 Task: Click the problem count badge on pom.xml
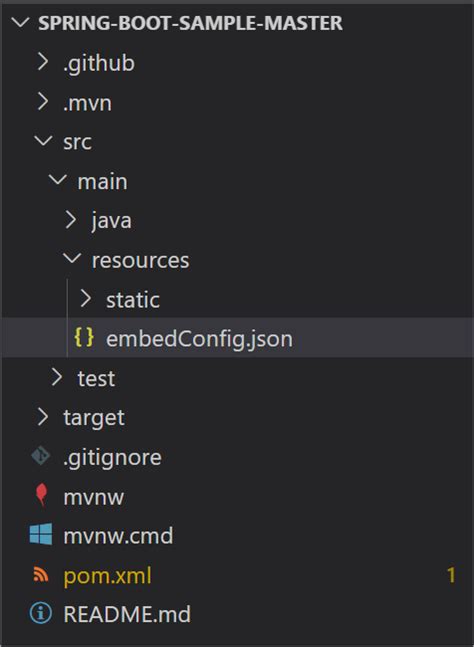451,575
